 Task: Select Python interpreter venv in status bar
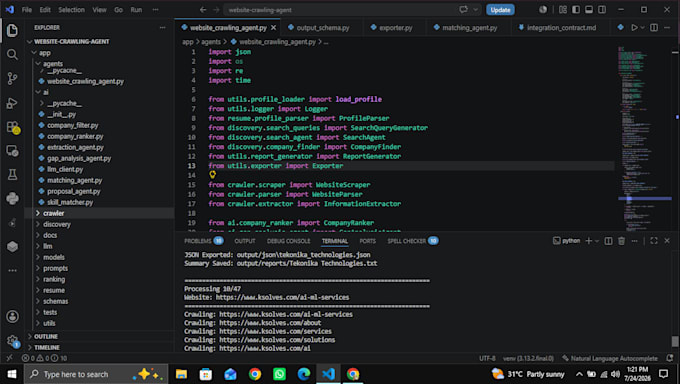click(528, 358)
